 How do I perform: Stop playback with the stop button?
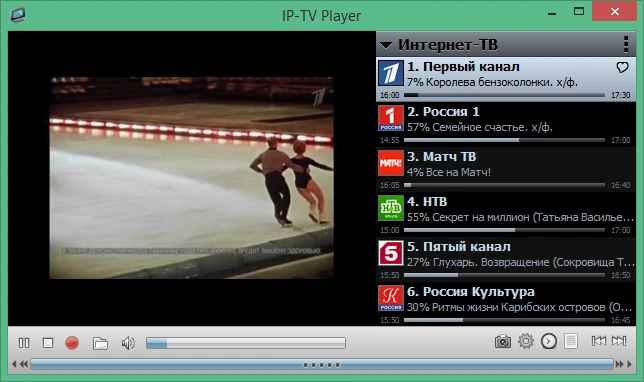(x=48, y=343)
